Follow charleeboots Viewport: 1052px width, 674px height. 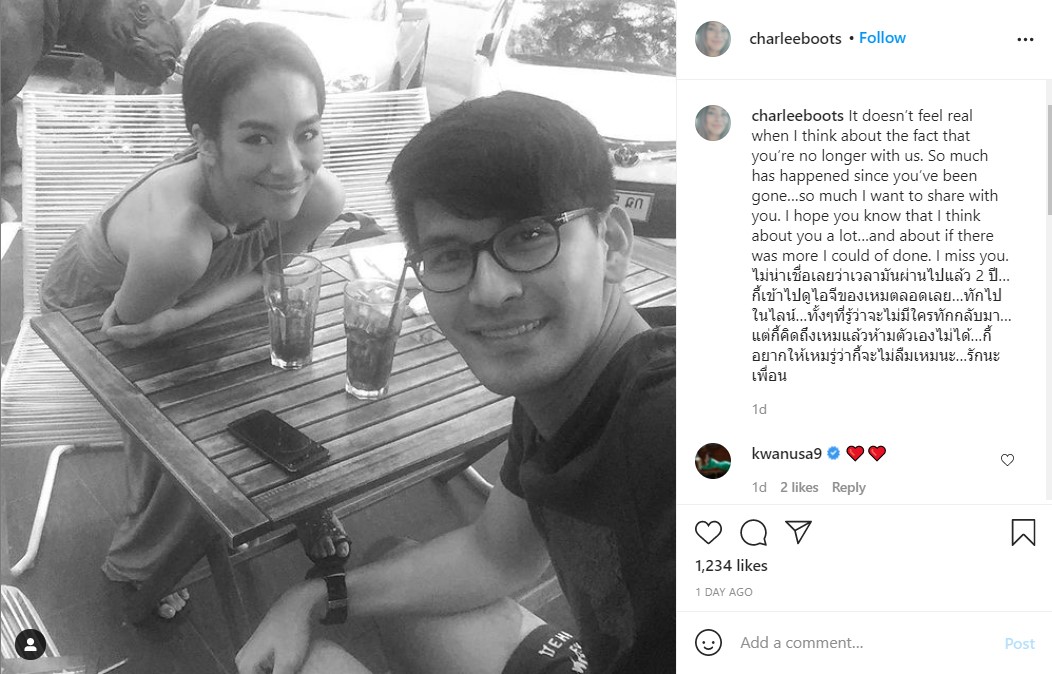pos(882,38)
